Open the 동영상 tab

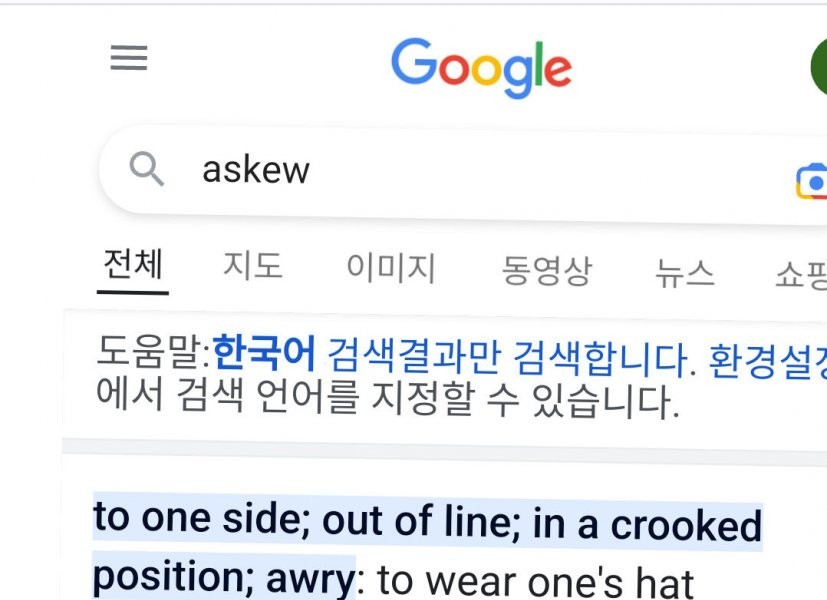(546, 270)
